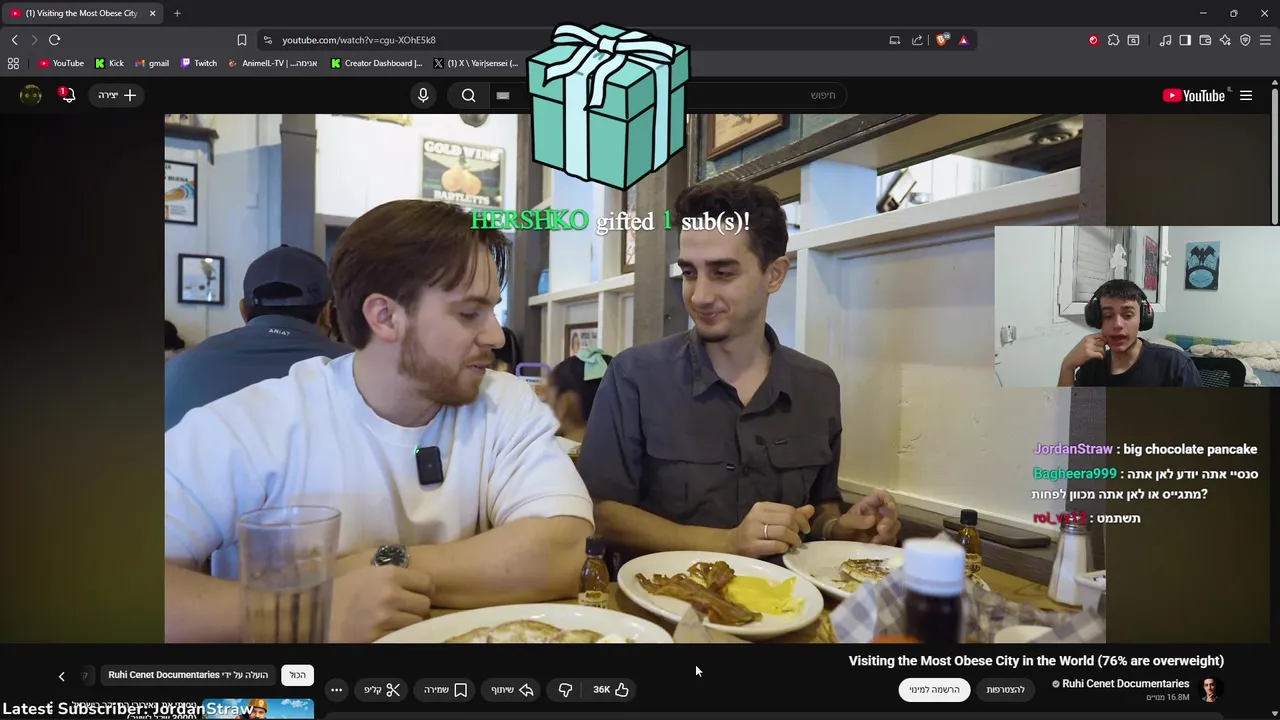This screenshot has width=1280, height=720.
Task: Open the Brave VPN shield icon
Action: [1245, 40]
